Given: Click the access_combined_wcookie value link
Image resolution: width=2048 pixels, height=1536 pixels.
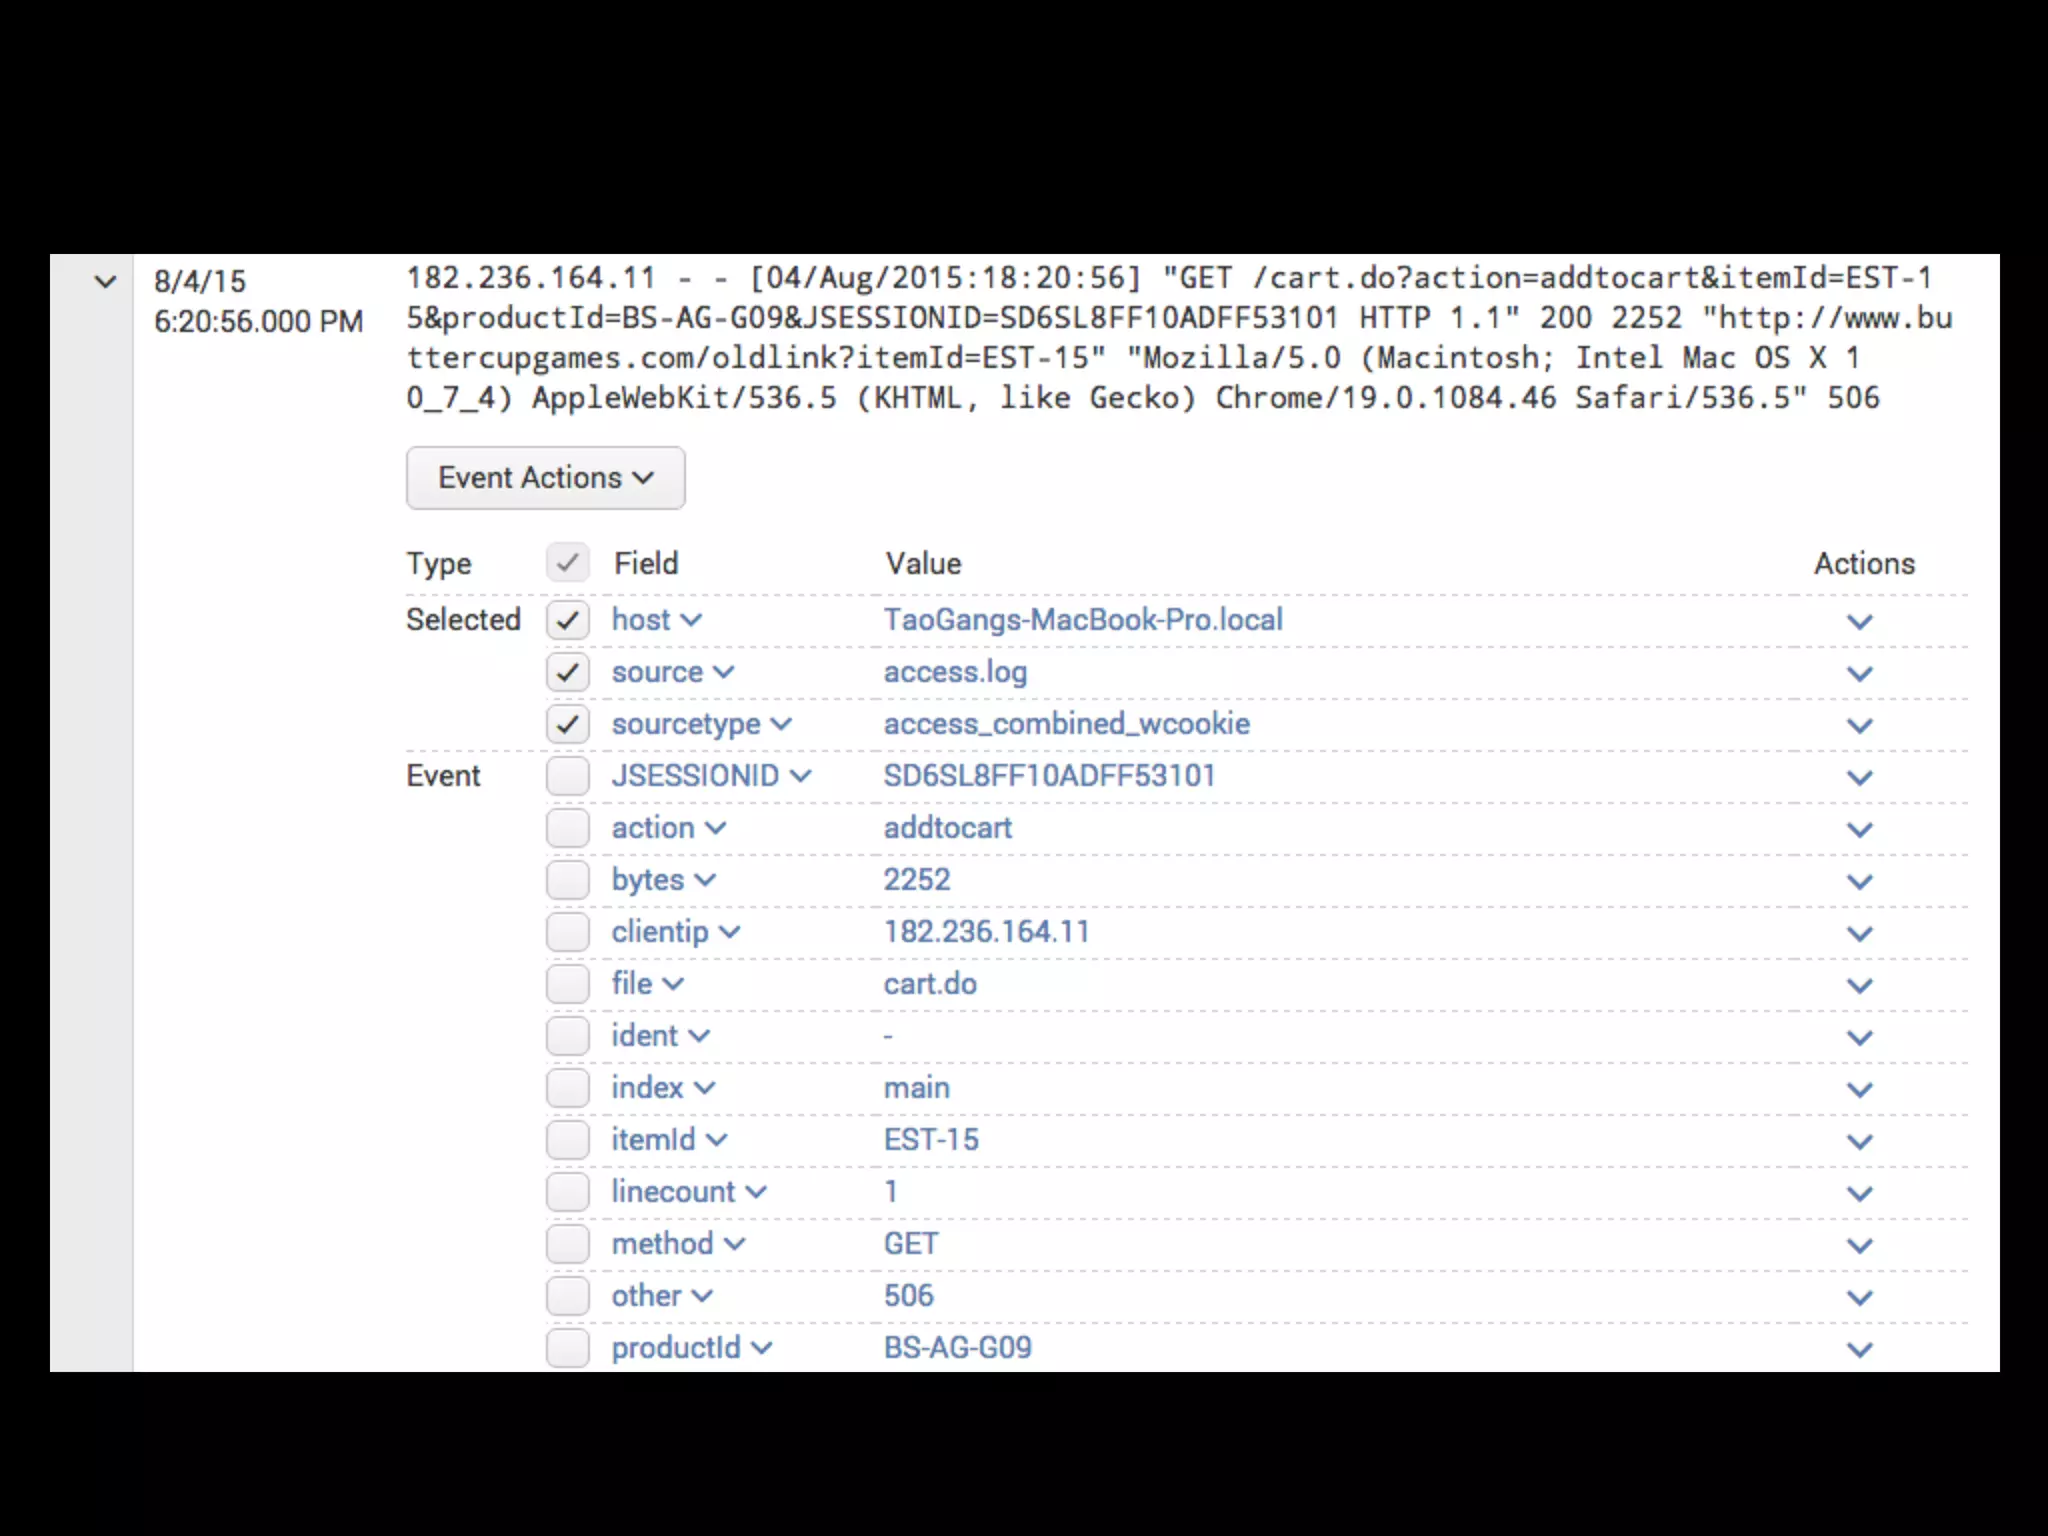Looking at the screenshot, I should pos(1066,724).
